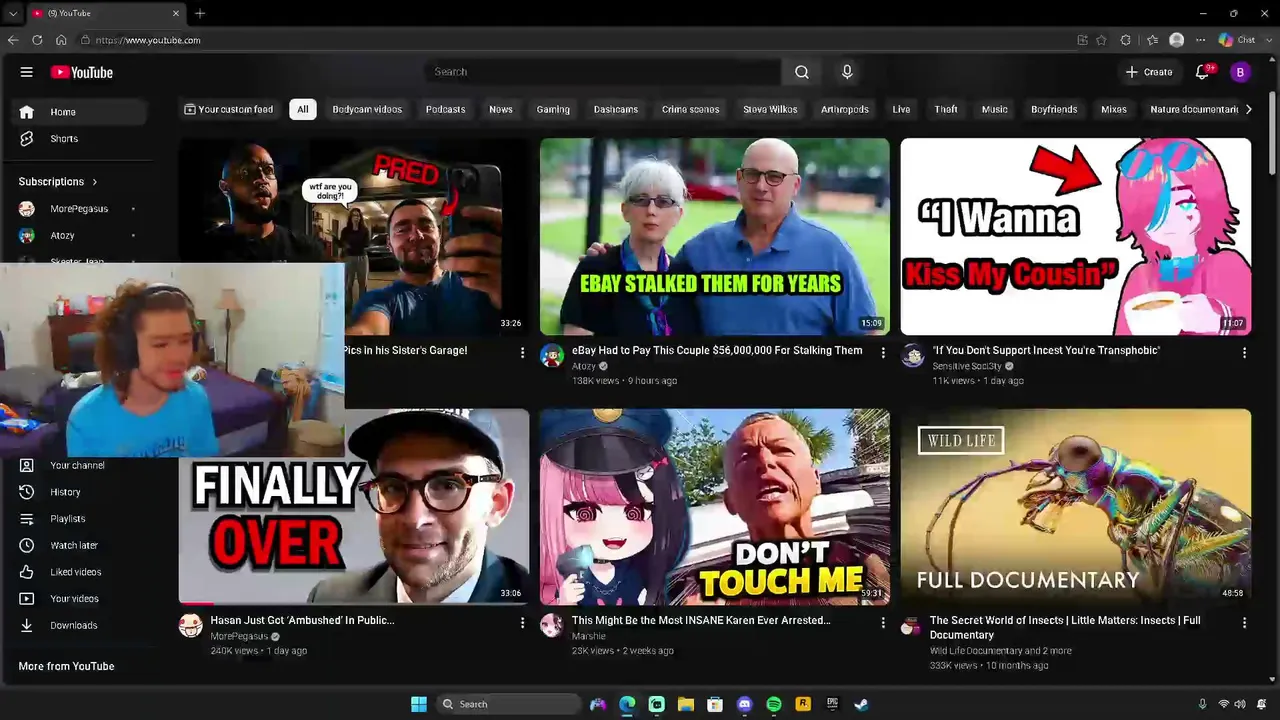Expand the Subscriptions section
This screenshot has width=1280, height=720.
point(58,182)
